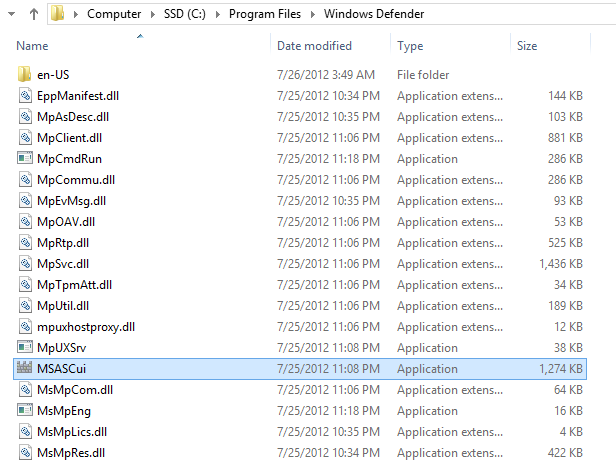
Task: Expand the arrow after SSD (C:) breadcrumb
Action: point(218,15)
